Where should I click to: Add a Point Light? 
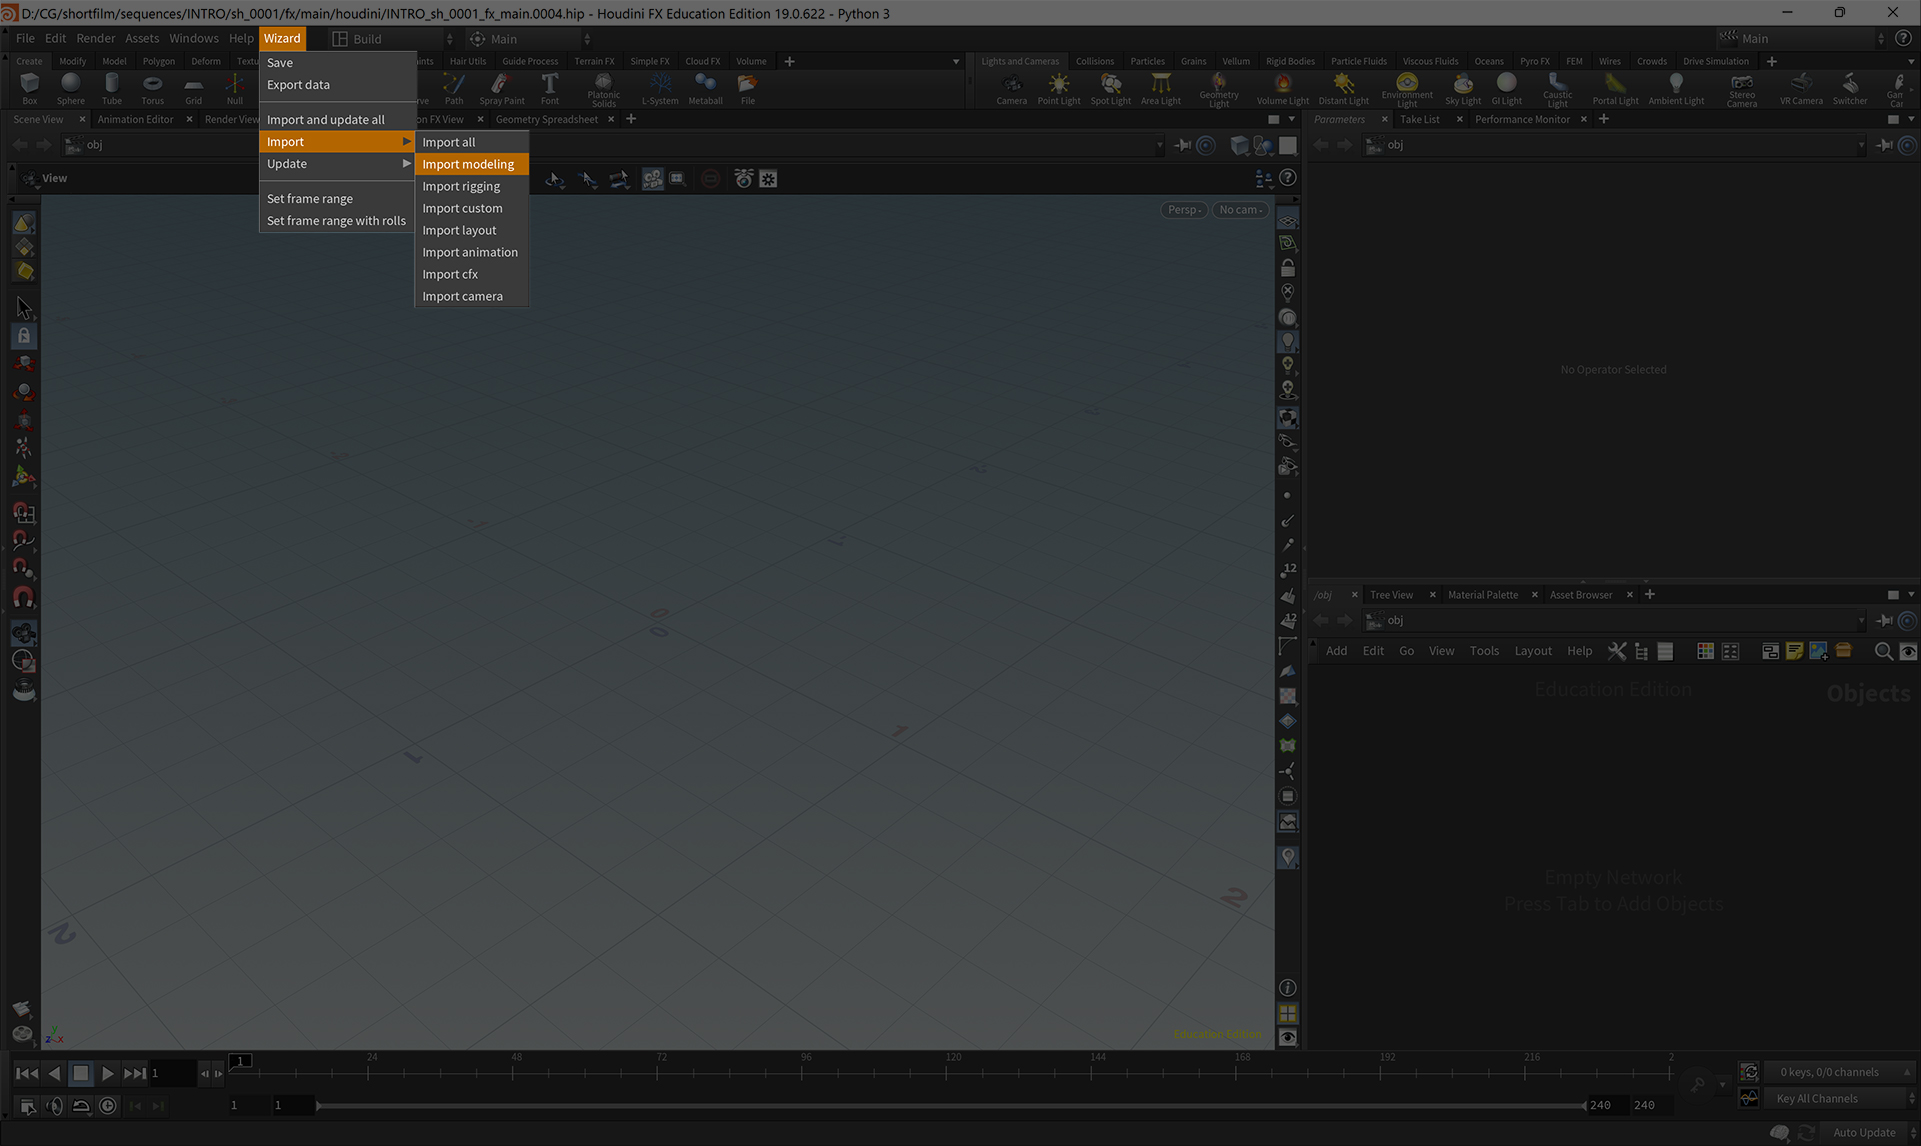(x=1059, y=88)
